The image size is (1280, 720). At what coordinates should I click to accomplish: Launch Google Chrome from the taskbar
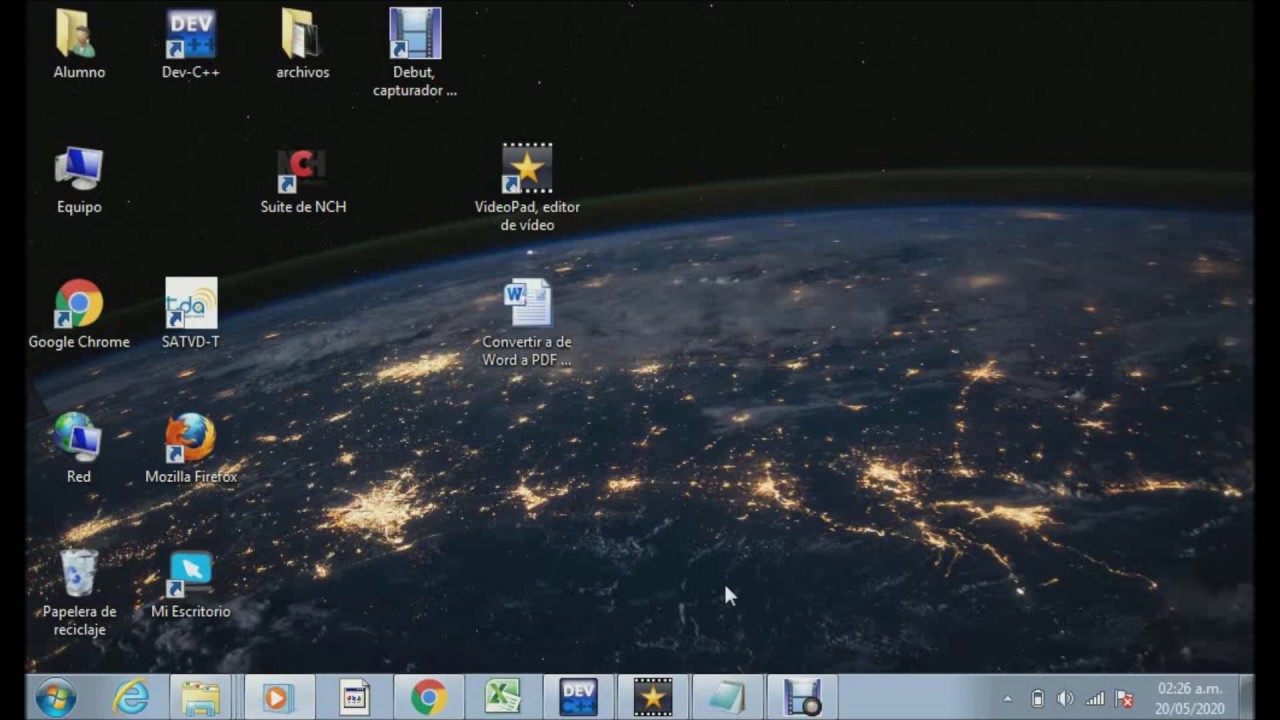pyautogui.click(x=429, y=697)
